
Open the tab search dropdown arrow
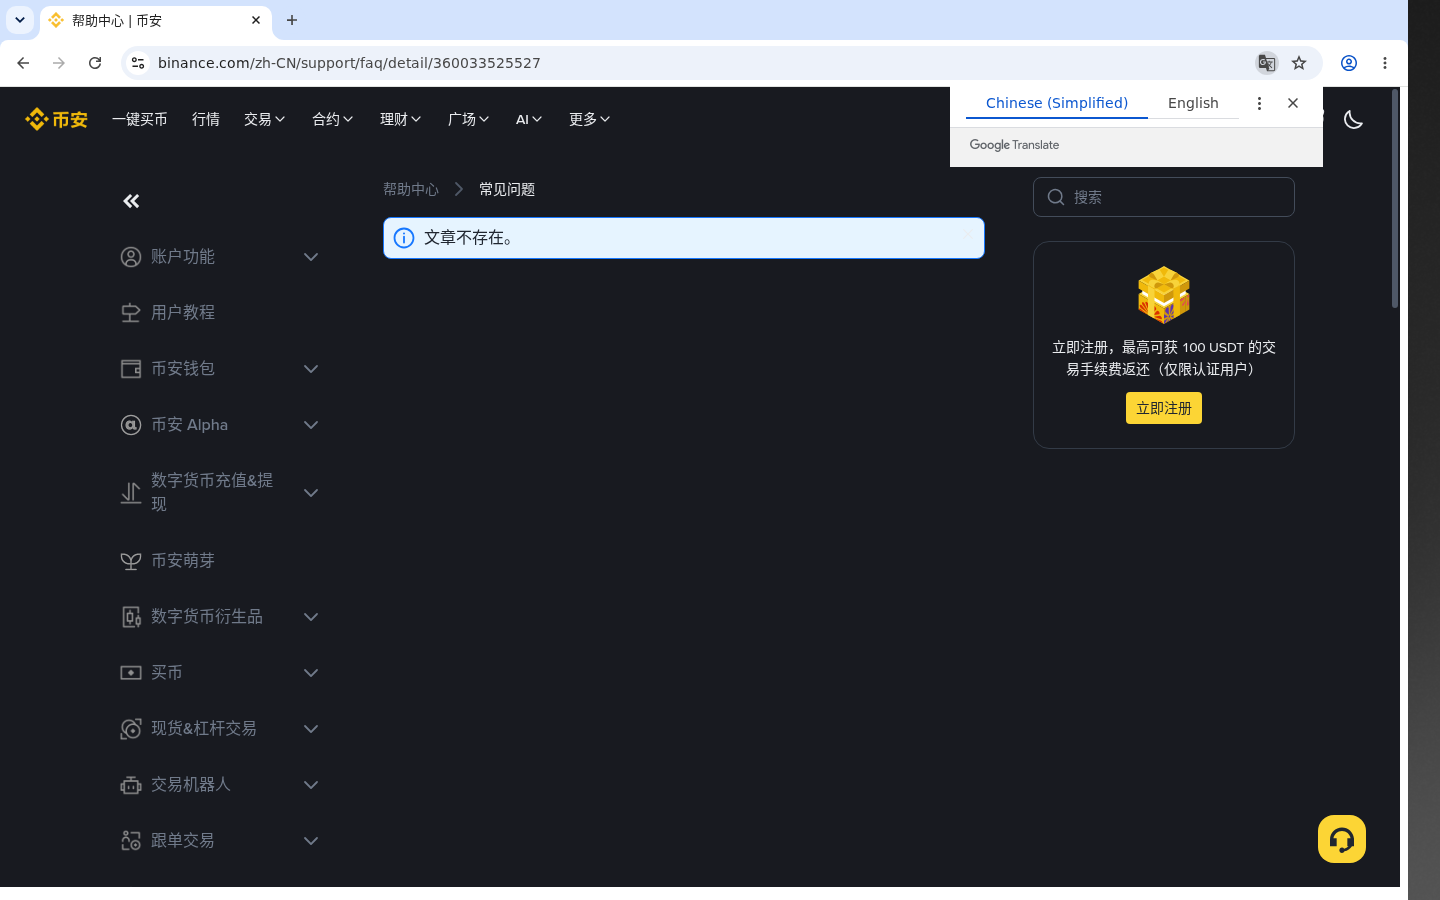pos(20,20)
